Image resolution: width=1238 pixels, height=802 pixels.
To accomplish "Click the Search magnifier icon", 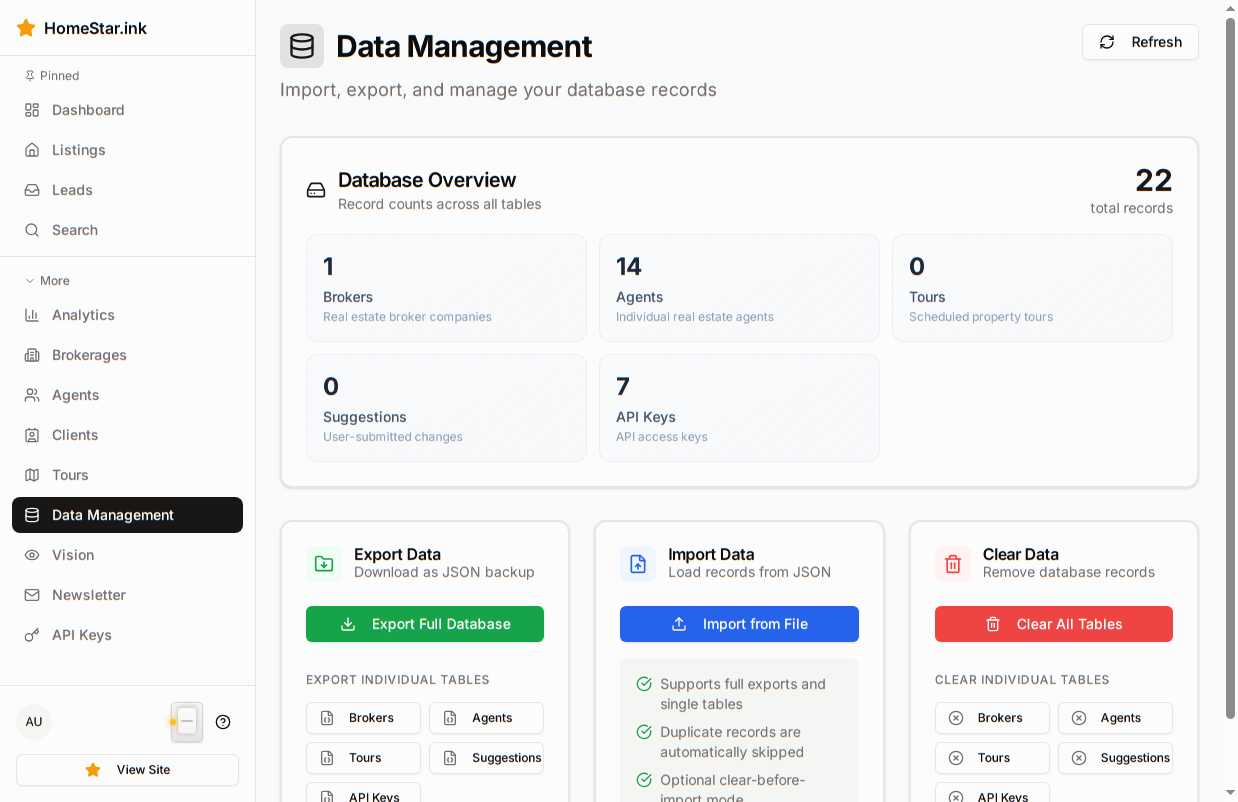I will click(x=31, y=230).
